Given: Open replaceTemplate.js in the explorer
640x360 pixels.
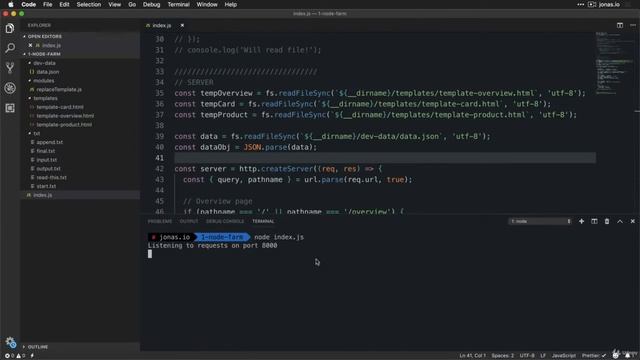Looking at the screenshot, I should pos(59,89).
